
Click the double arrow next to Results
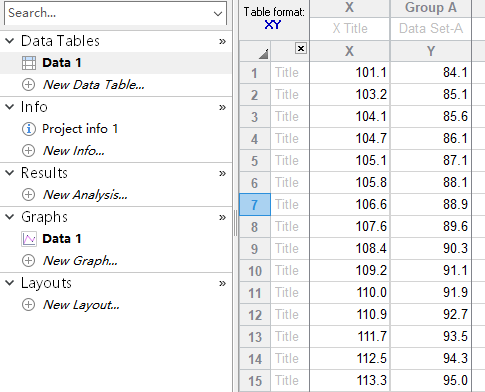222,173
